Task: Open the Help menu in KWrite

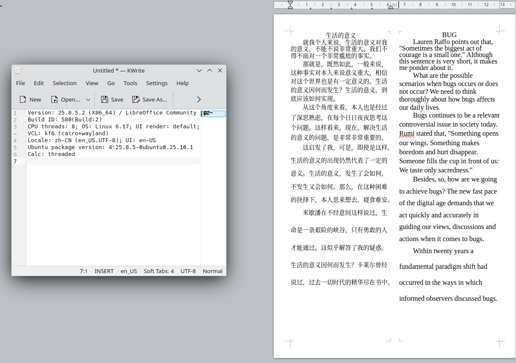Action: click(x=182, y=83)
